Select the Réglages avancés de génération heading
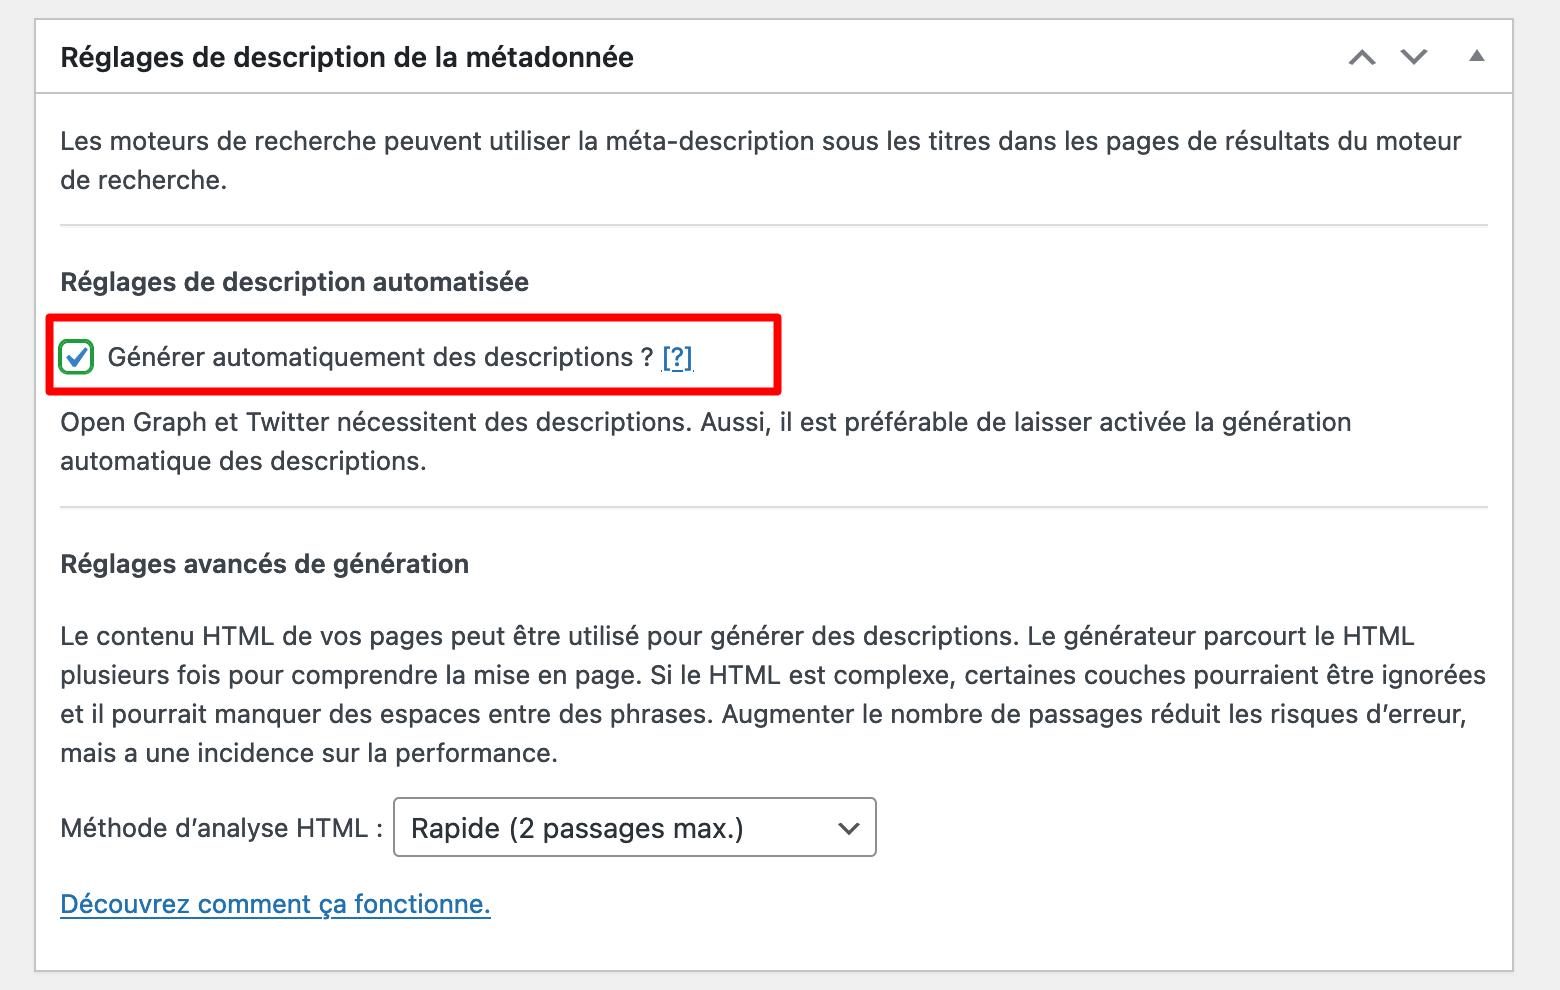 pos(264,564)
